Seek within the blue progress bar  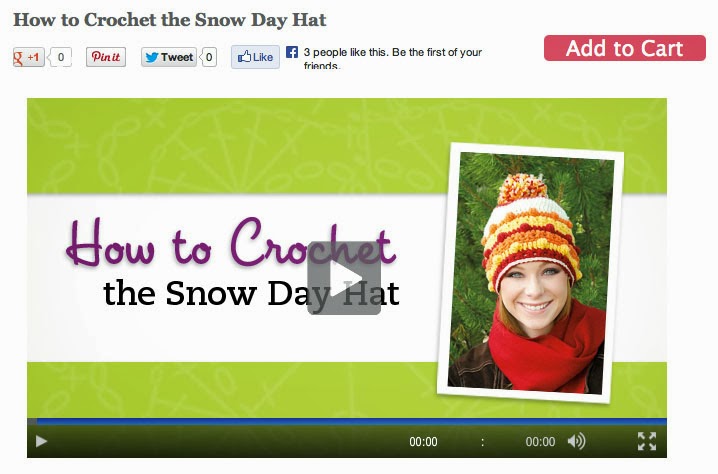pyautogui.click(x=352, y=421)
